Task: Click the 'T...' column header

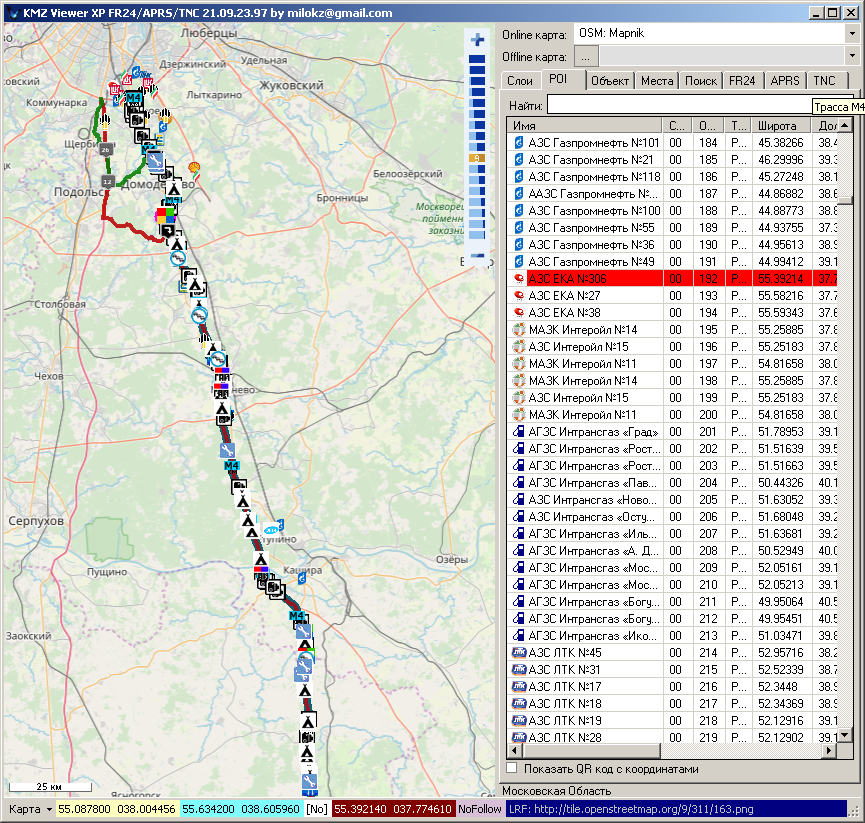Action: coord(738,125)
